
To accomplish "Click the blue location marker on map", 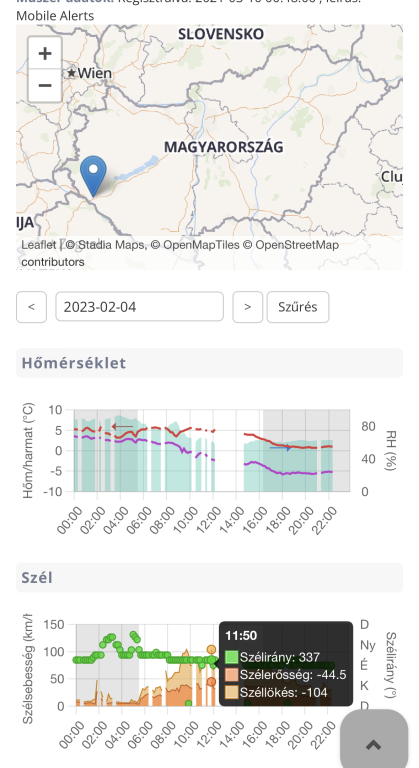I will (x=93, y=176).
